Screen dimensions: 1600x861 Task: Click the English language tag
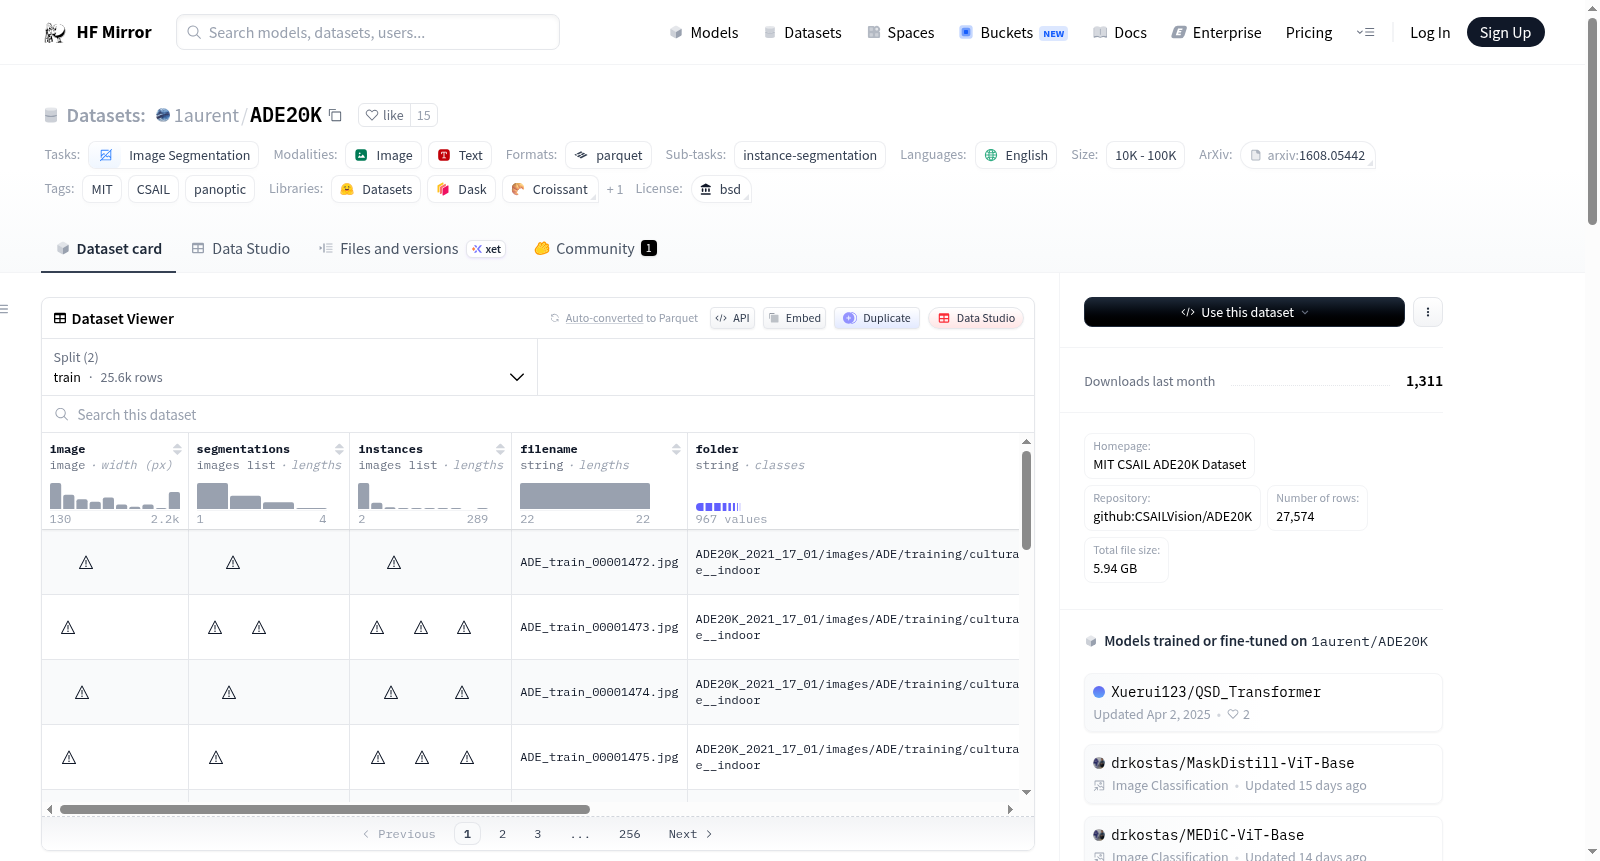(x=1016, y=155)
